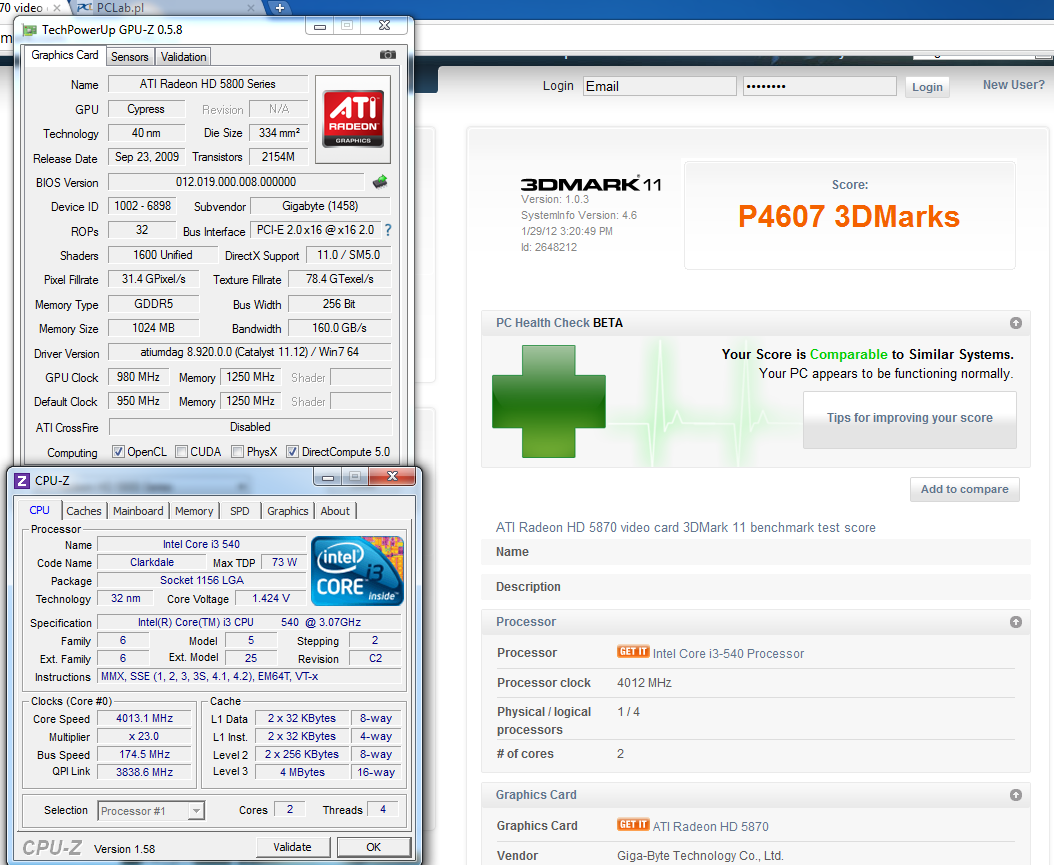Image resolution: width=1054 pixels, height=865 pixels.
Task: Select the Graphics Card tab in GPU-Z
Action: pyautogui.click(x=65, y=55)
